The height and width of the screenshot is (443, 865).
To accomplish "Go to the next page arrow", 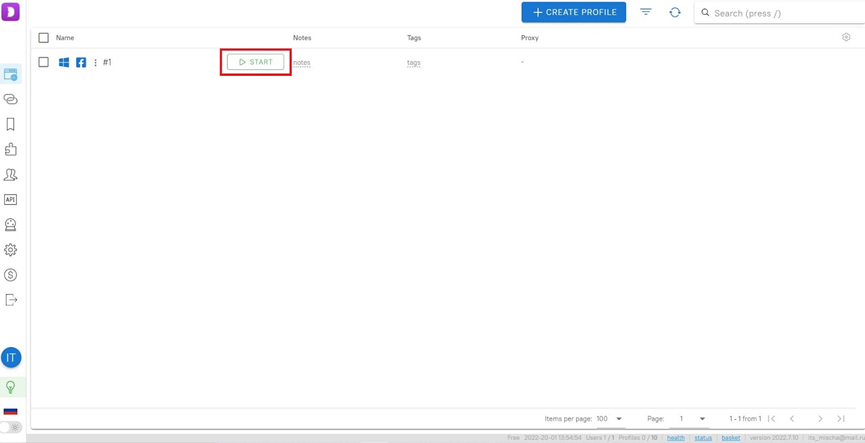I will tap(820, 419).
